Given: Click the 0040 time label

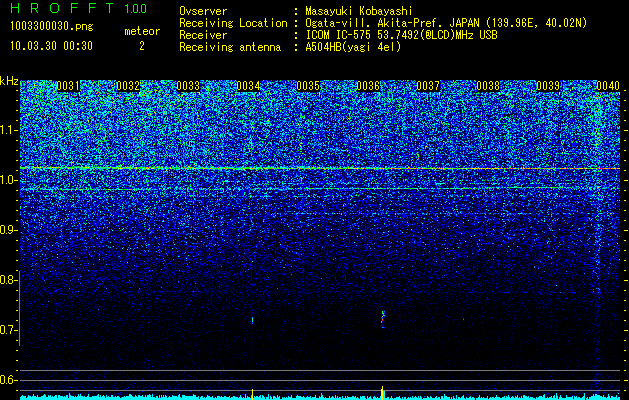Looking at the screenshot, I should 608,86.
